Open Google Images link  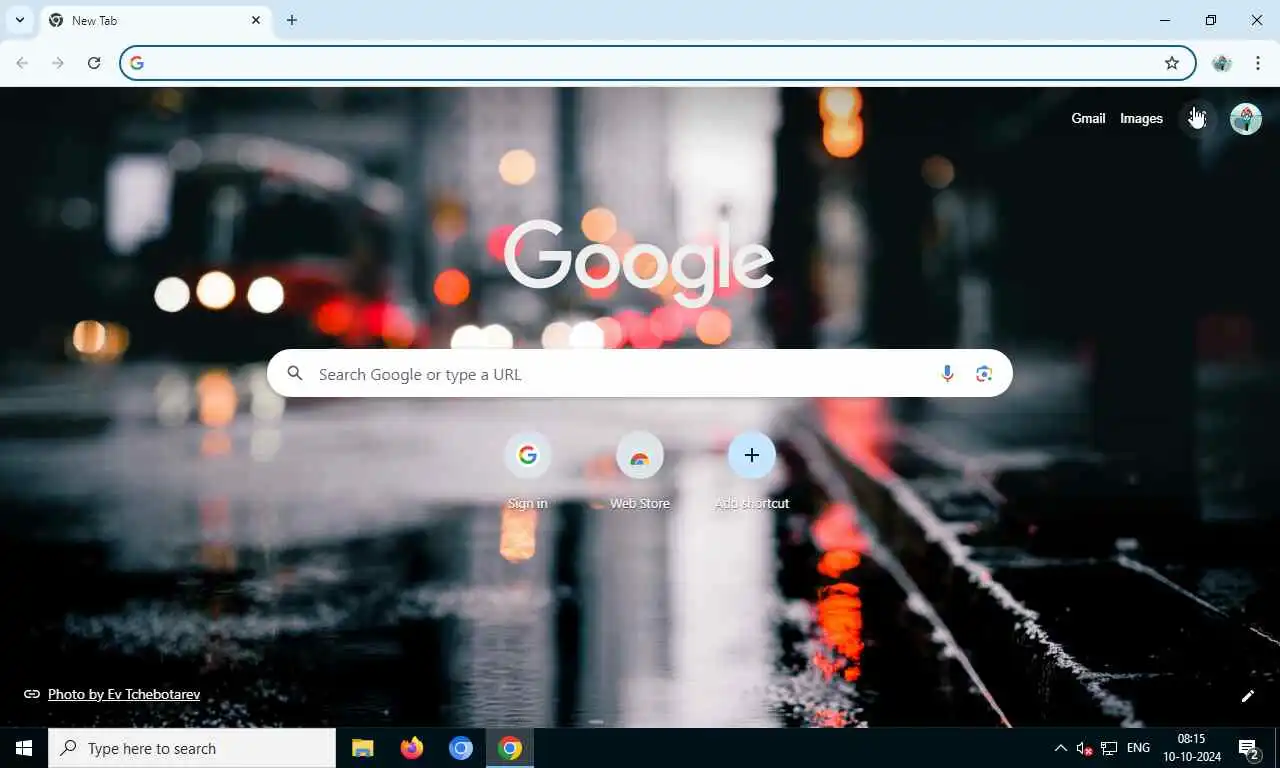pos(1141,118)
